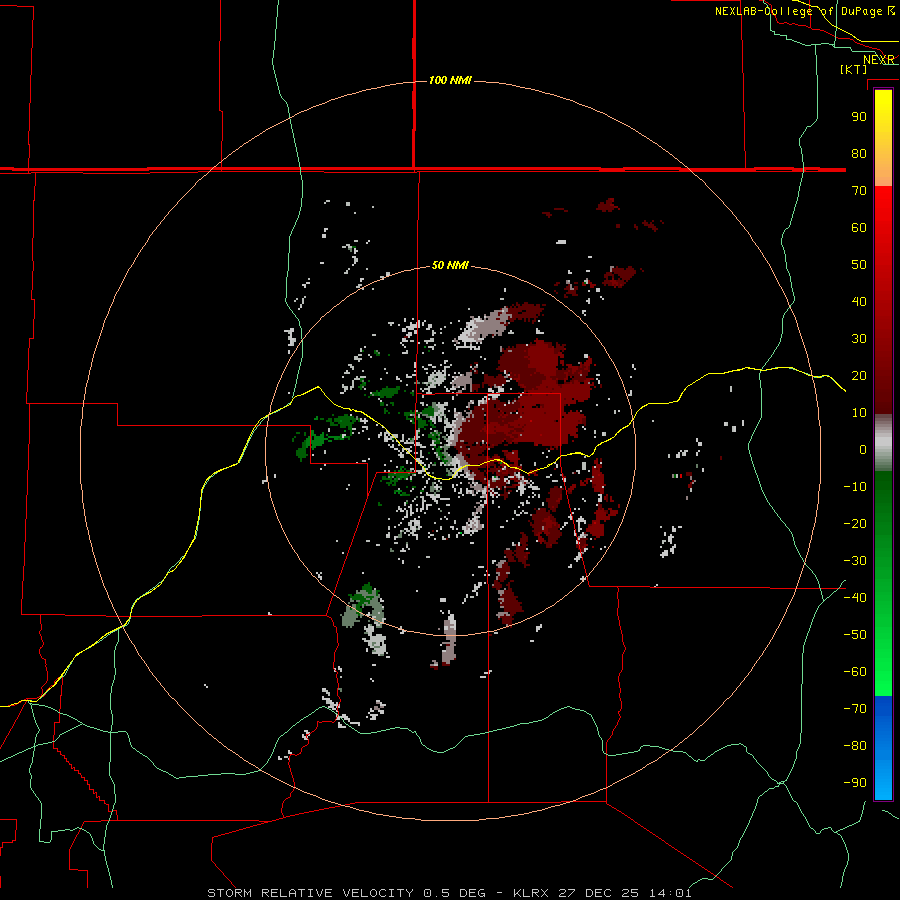This screenshot has width=900, height=900.
Task: Click the 50 NMI range ring label
Action: click(x=450, y=265)
